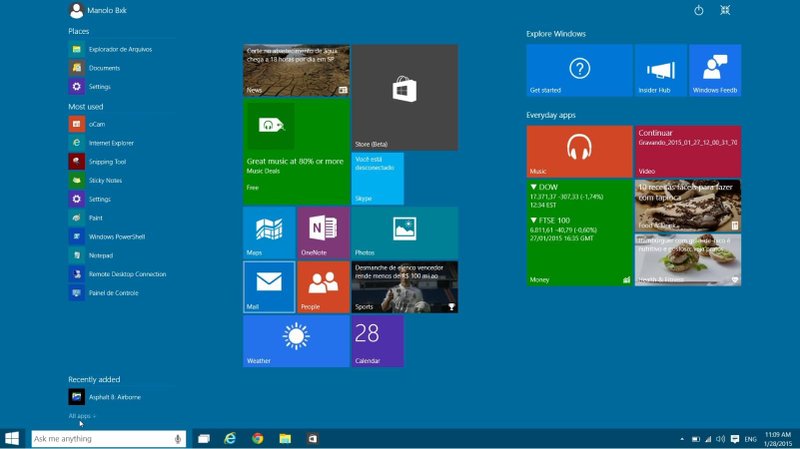This screenshot has width=800, height=449.
Task: Expand the All apps list
Action: (82, 416)
